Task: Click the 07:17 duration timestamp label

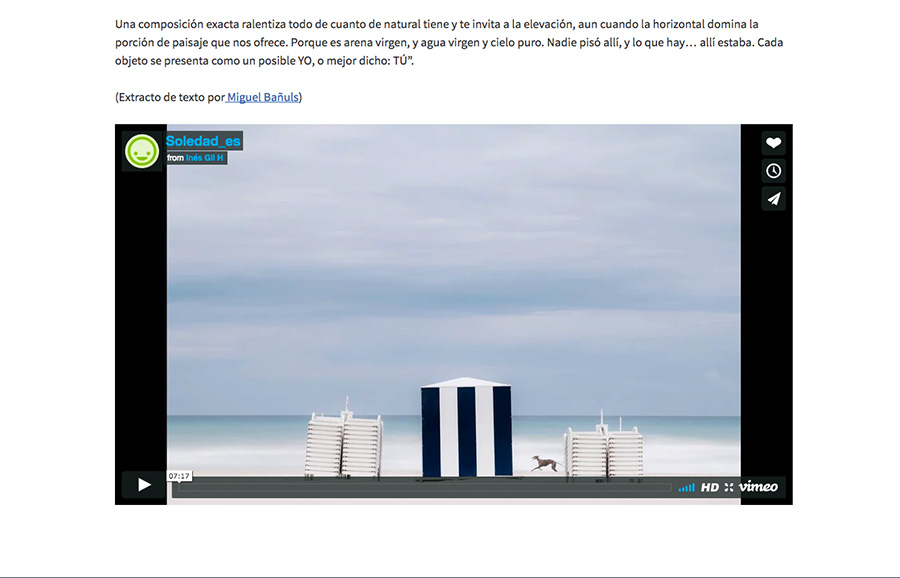Action: (179, 476)
